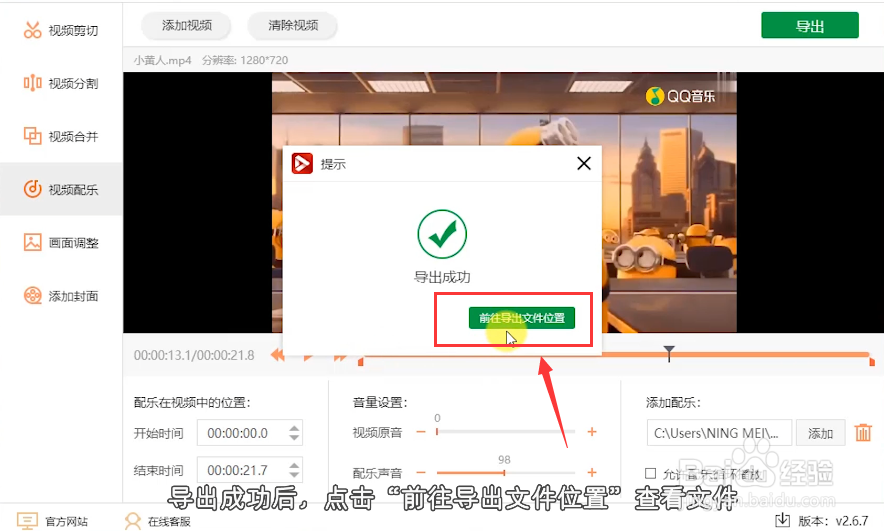Viewport: 884px width, 531px height.
Task: Click the music disc icon for 视频配乐
Action: [x=33, y=189]
